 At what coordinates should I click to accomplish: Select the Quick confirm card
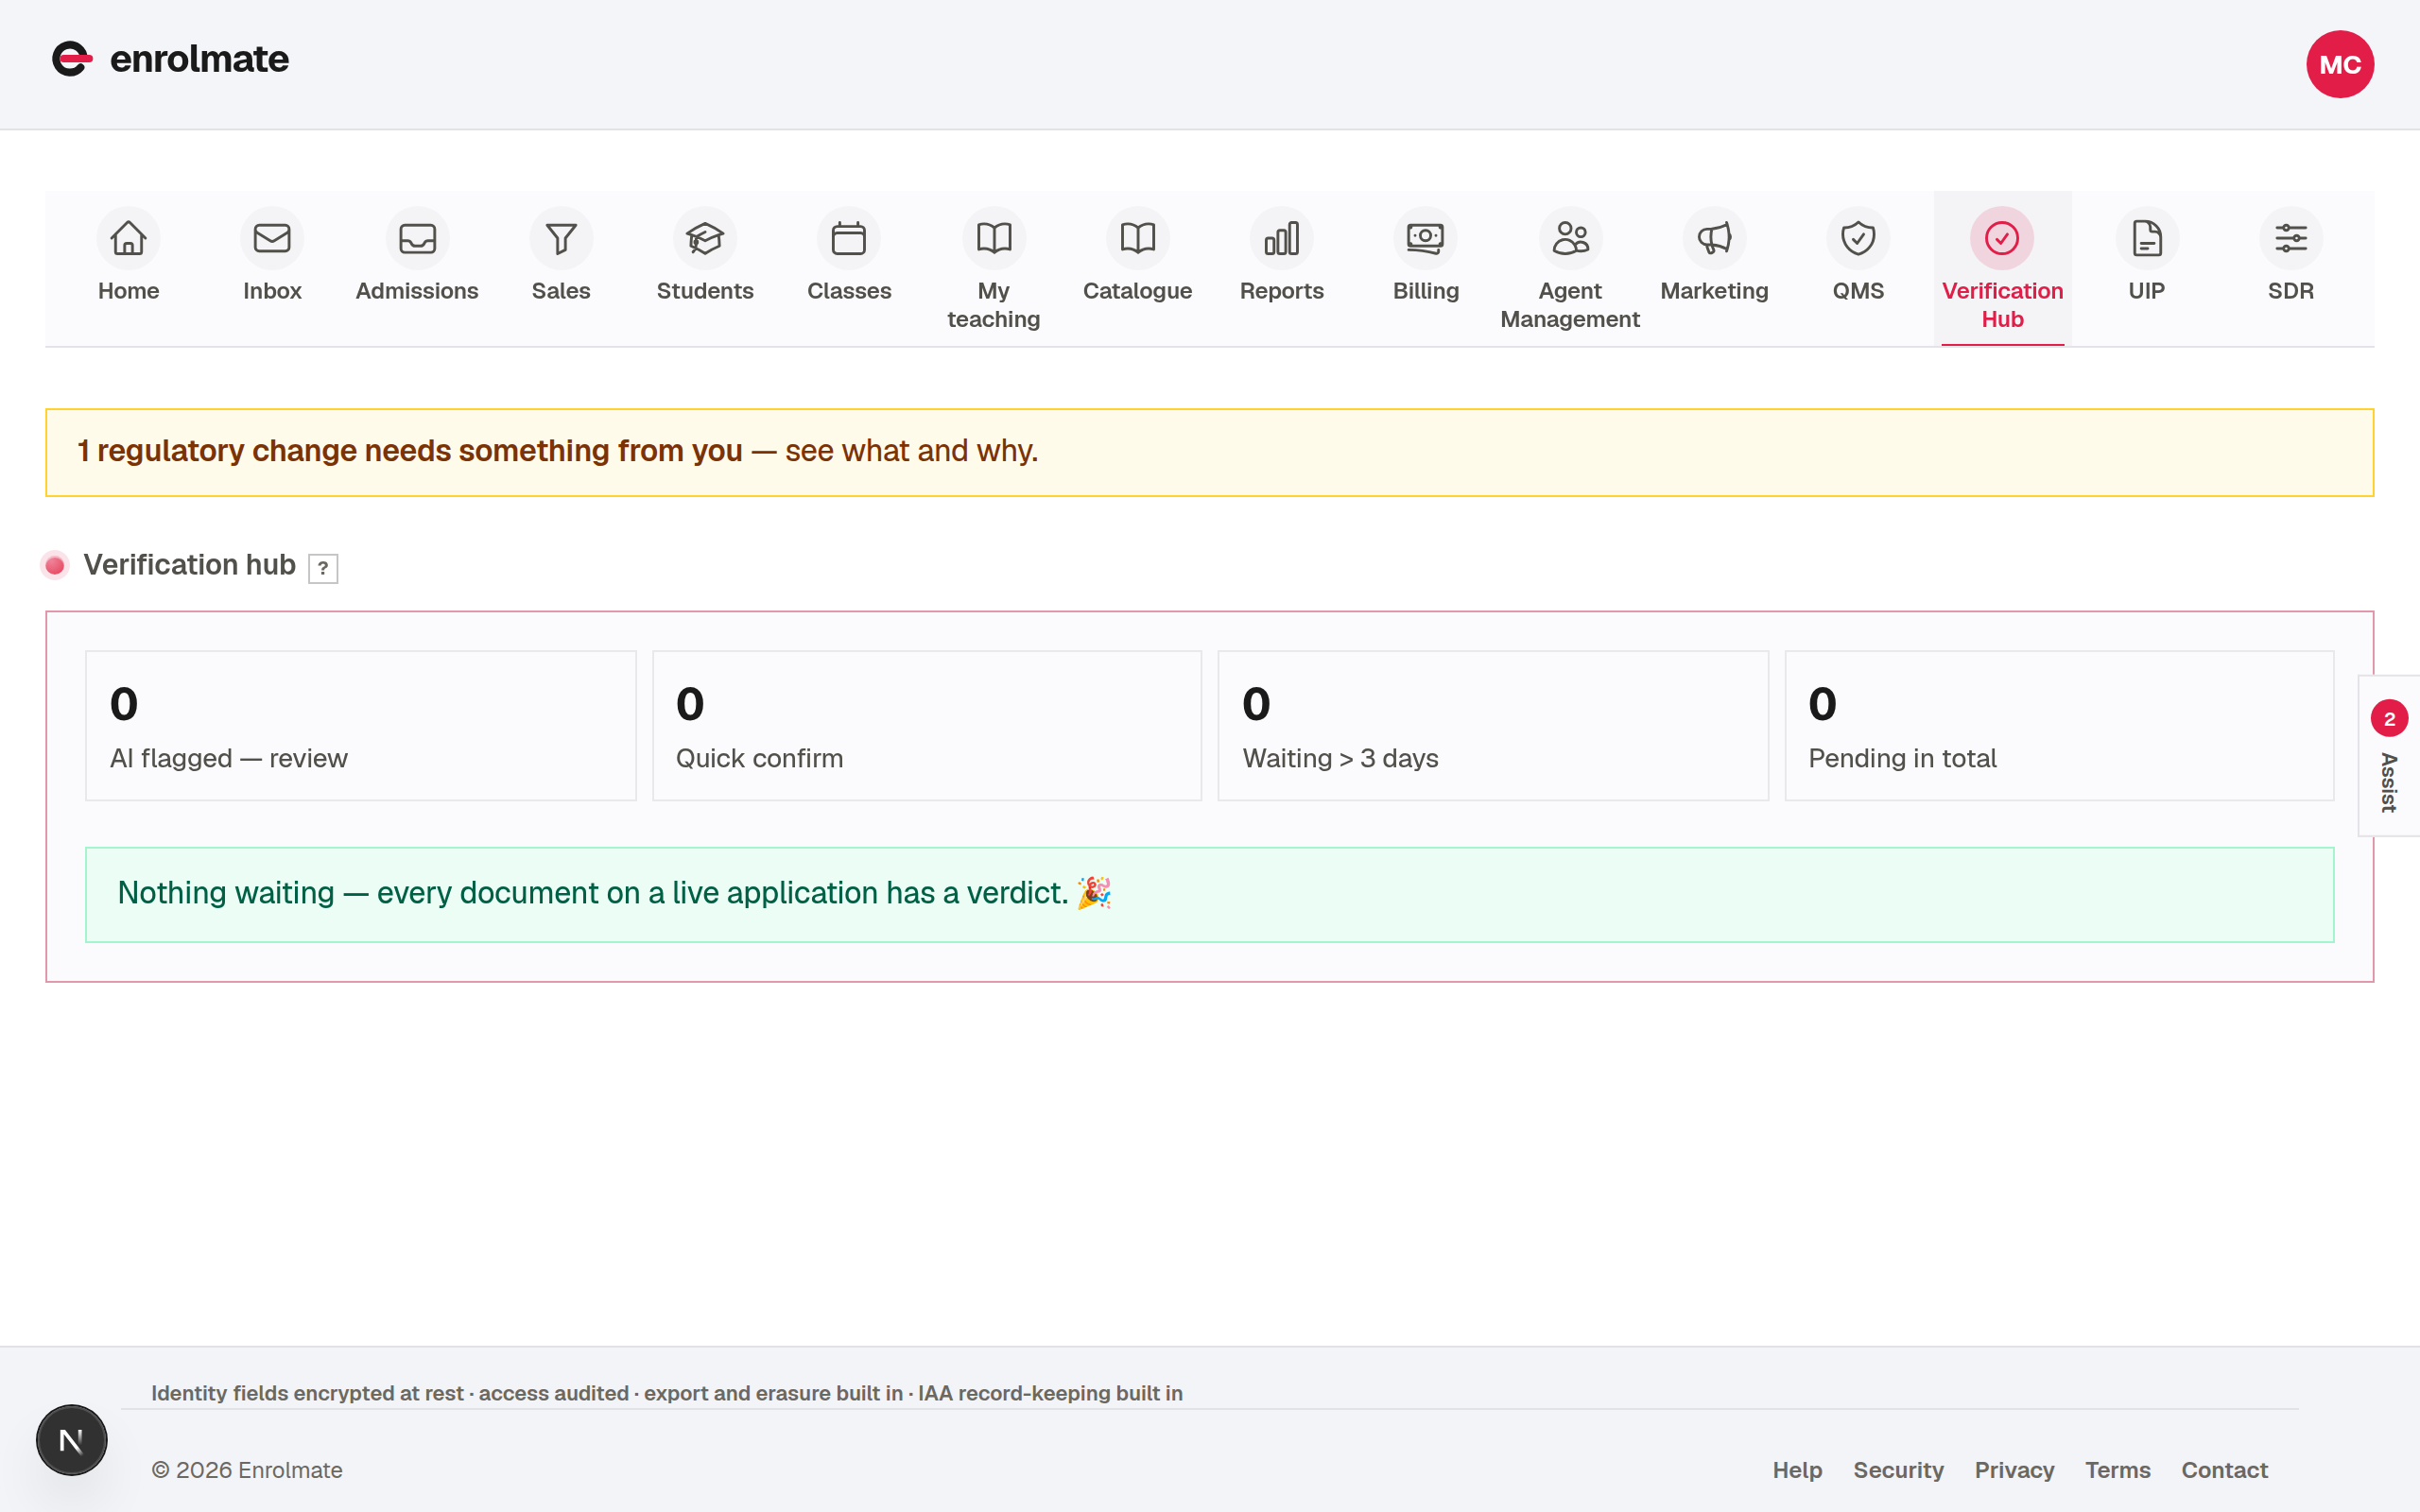[927, 726]
